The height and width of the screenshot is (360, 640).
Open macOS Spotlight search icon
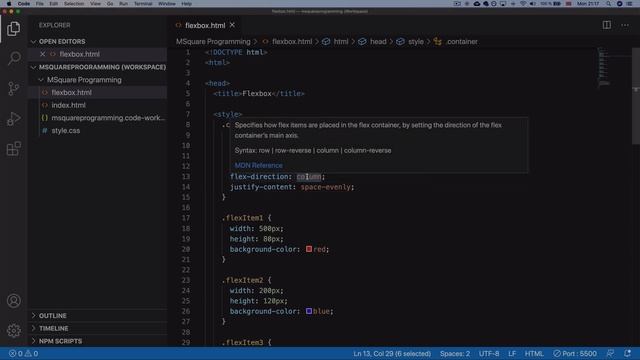[609, 4]
